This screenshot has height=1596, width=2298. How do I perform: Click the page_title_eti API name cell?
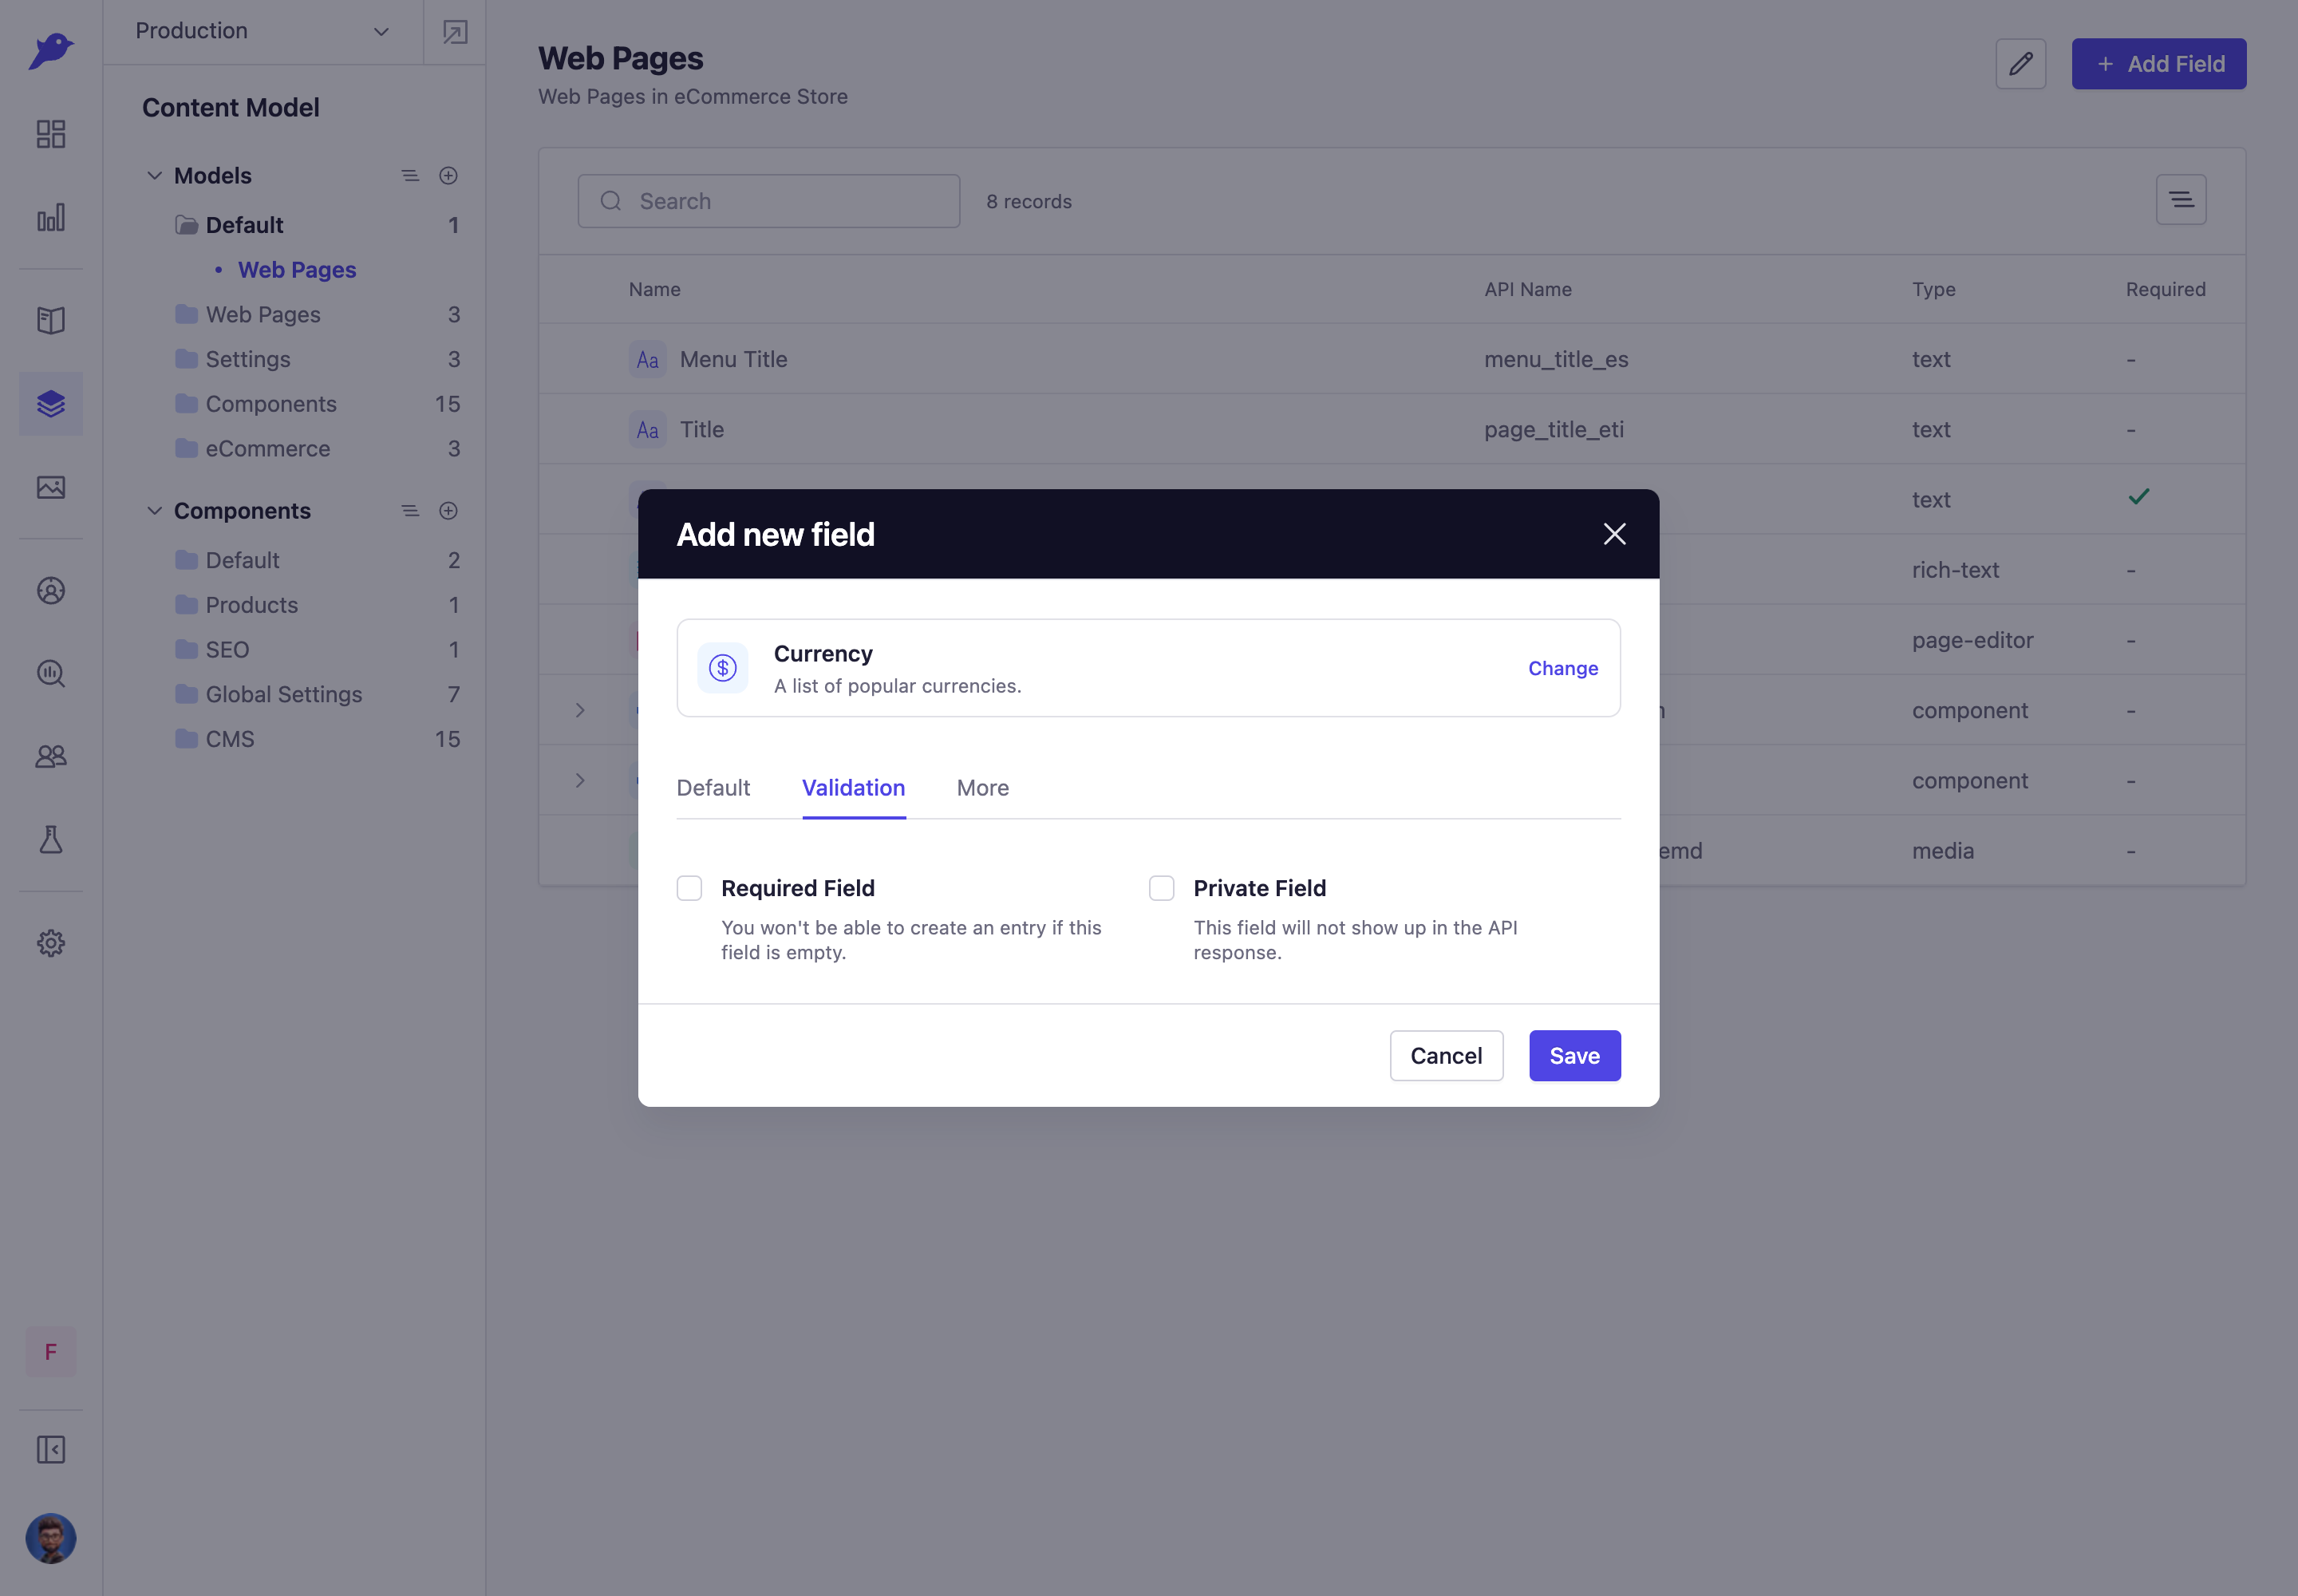pos(1553,430)
